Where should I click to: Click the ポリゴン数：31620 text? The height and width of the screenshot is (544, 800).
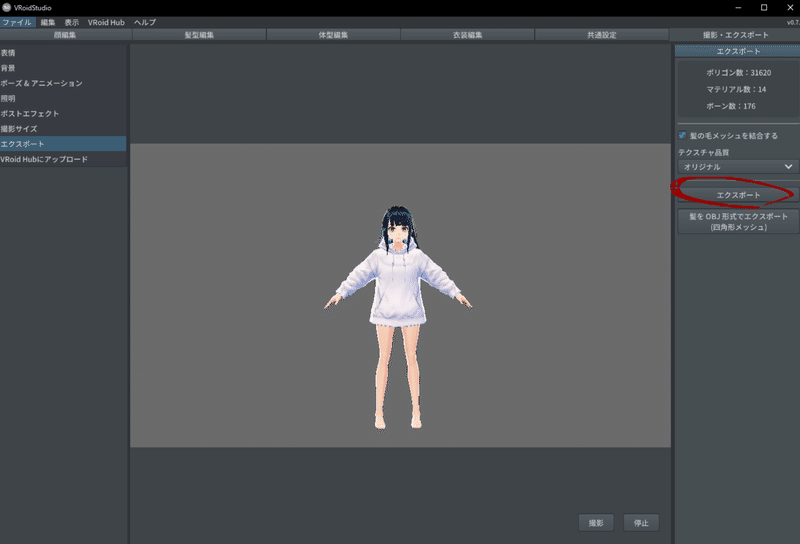[738, 72]
